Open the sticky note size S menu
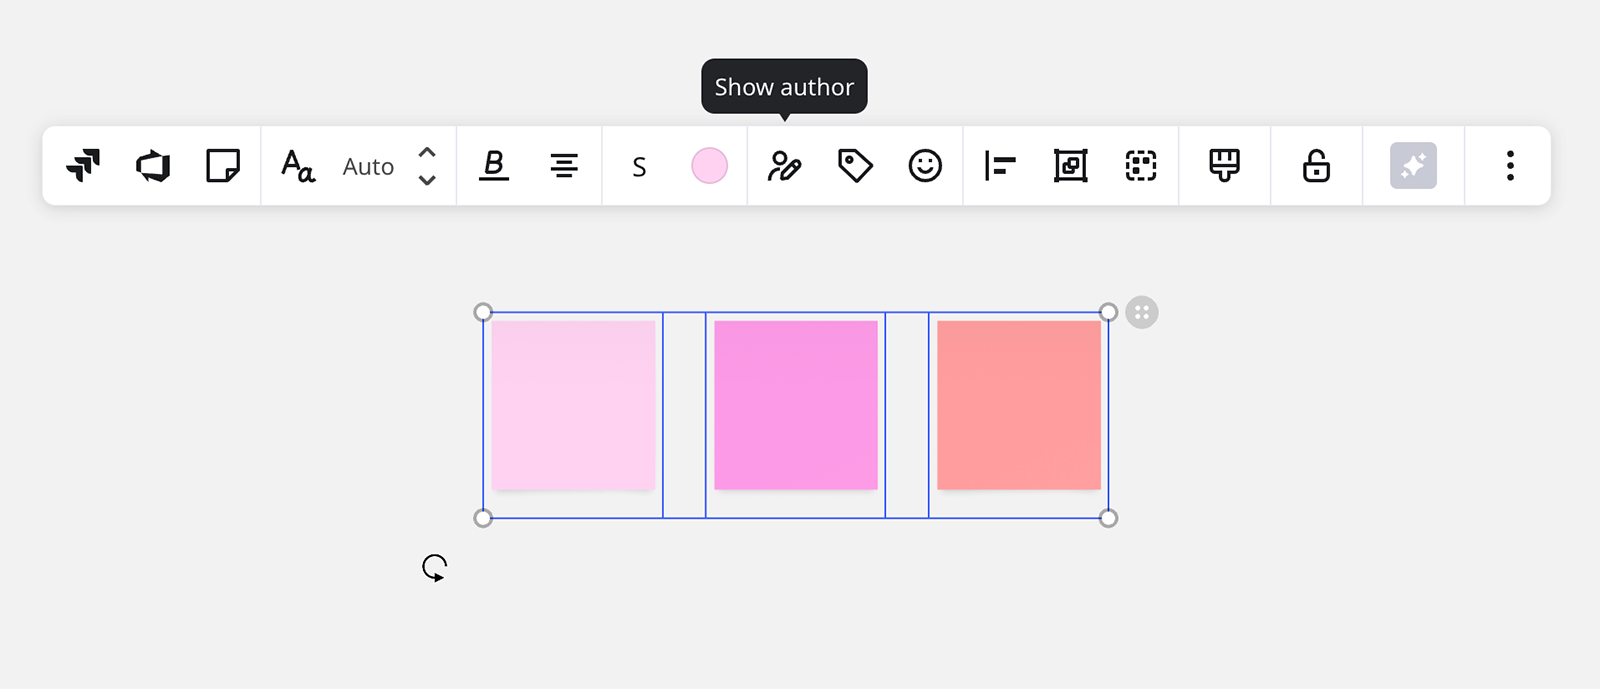Screen dimensions: 1600x689 [x=639, y=166]
